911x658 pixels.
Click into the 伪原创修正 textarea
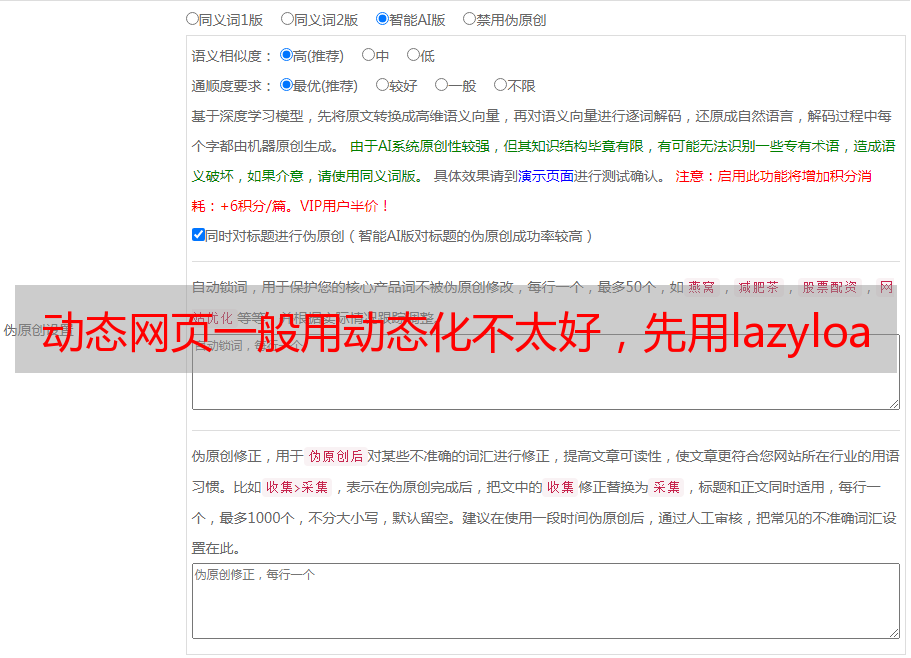pyautogui.click(x=546, y=601)
